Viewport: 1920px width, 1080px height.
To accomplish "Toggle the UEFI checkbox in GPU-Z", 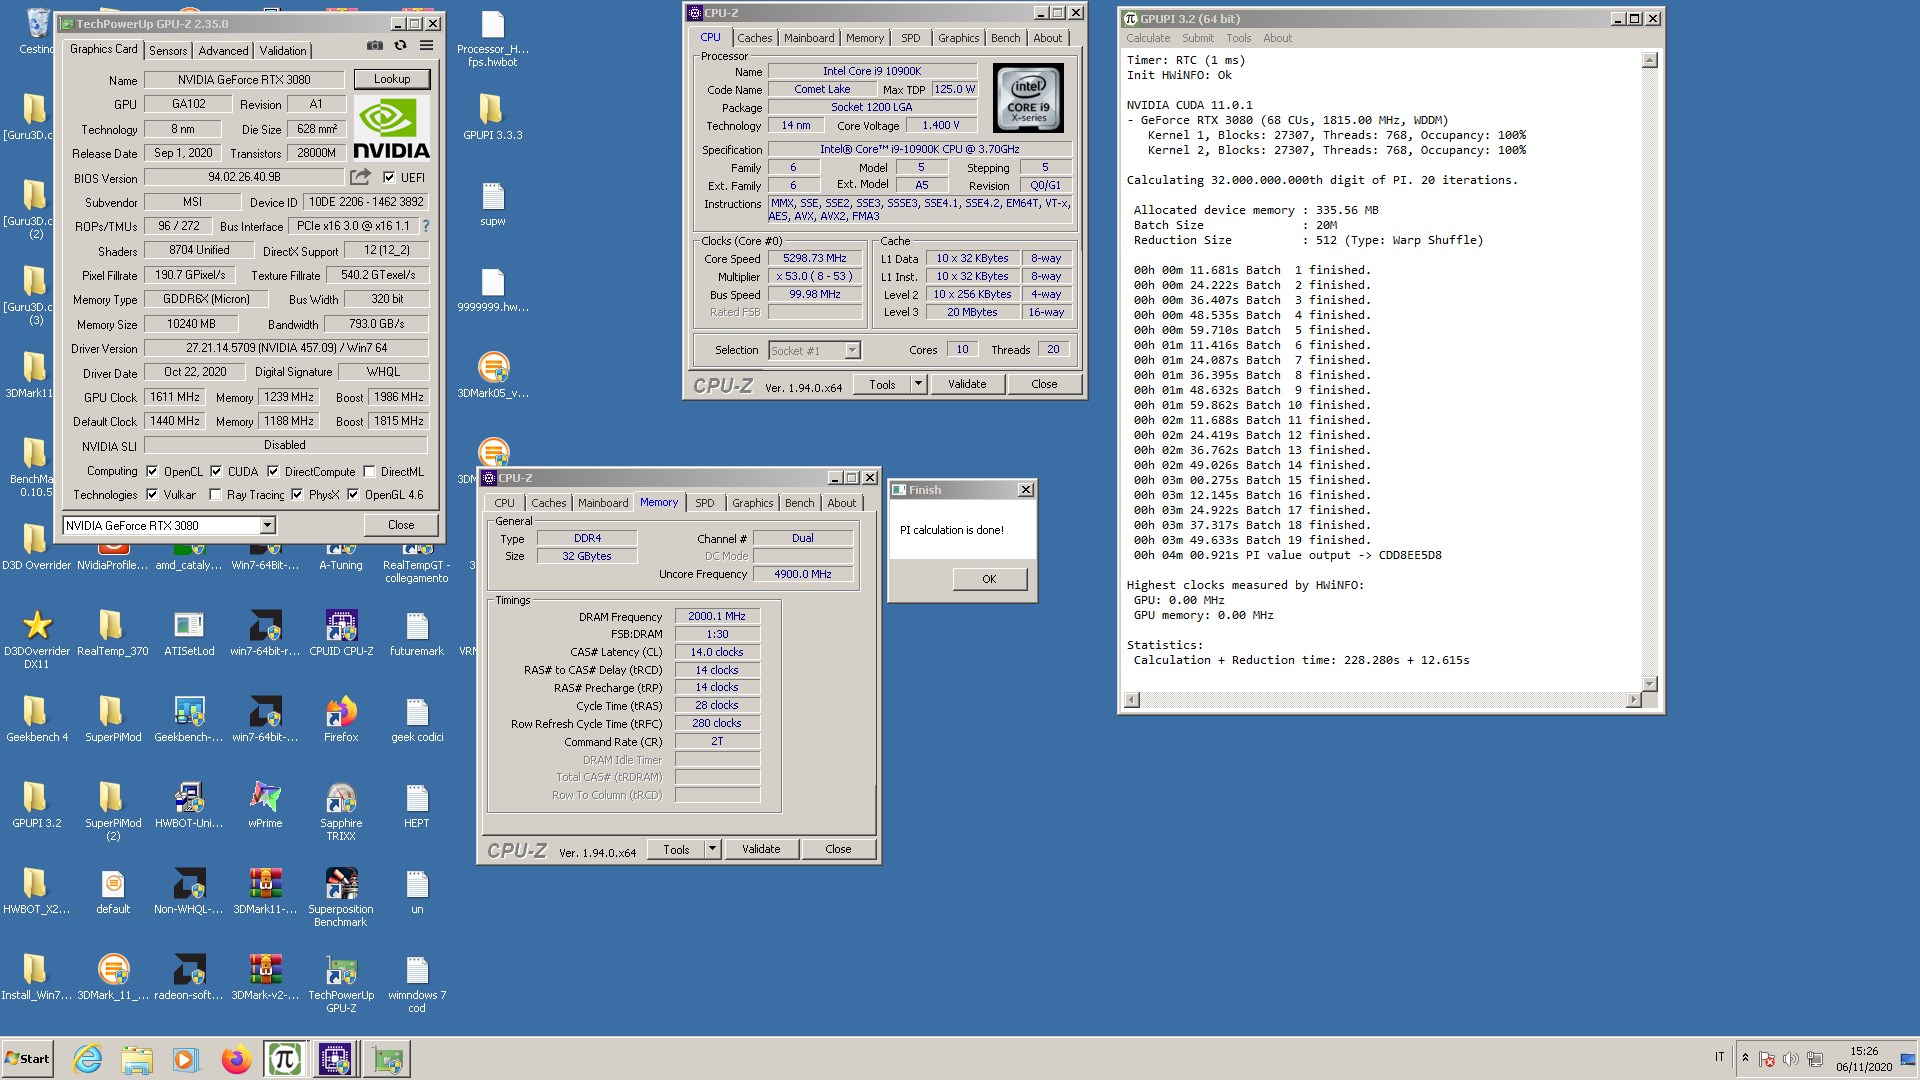I will 390,177.
